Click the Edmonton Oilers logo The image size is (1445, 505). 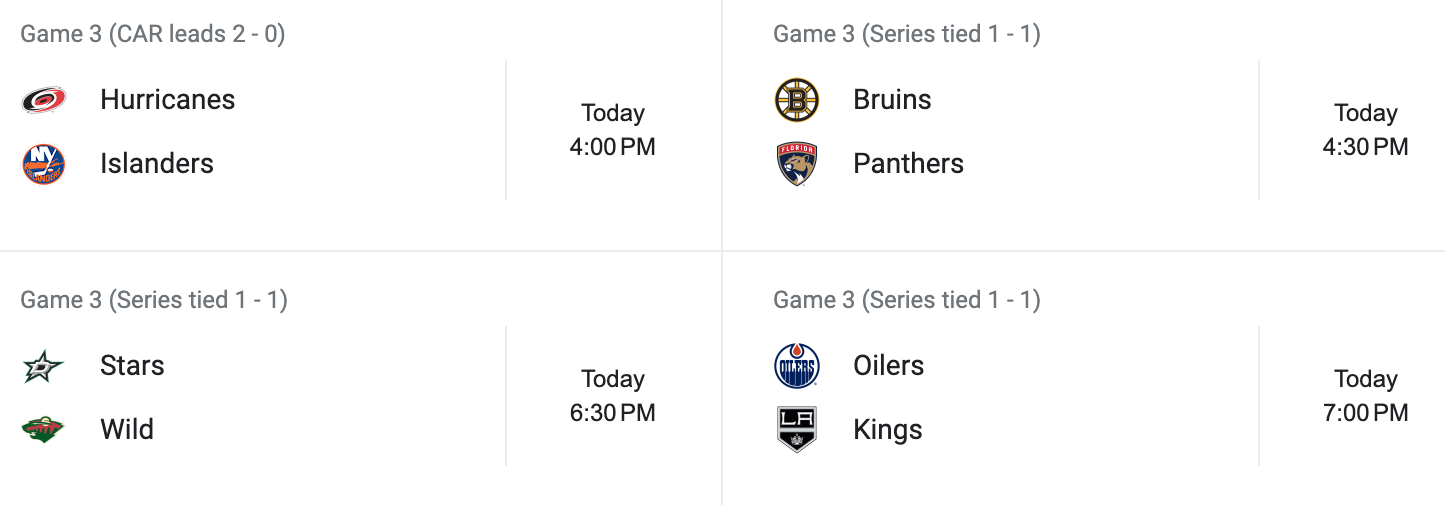tap(797, 366)
